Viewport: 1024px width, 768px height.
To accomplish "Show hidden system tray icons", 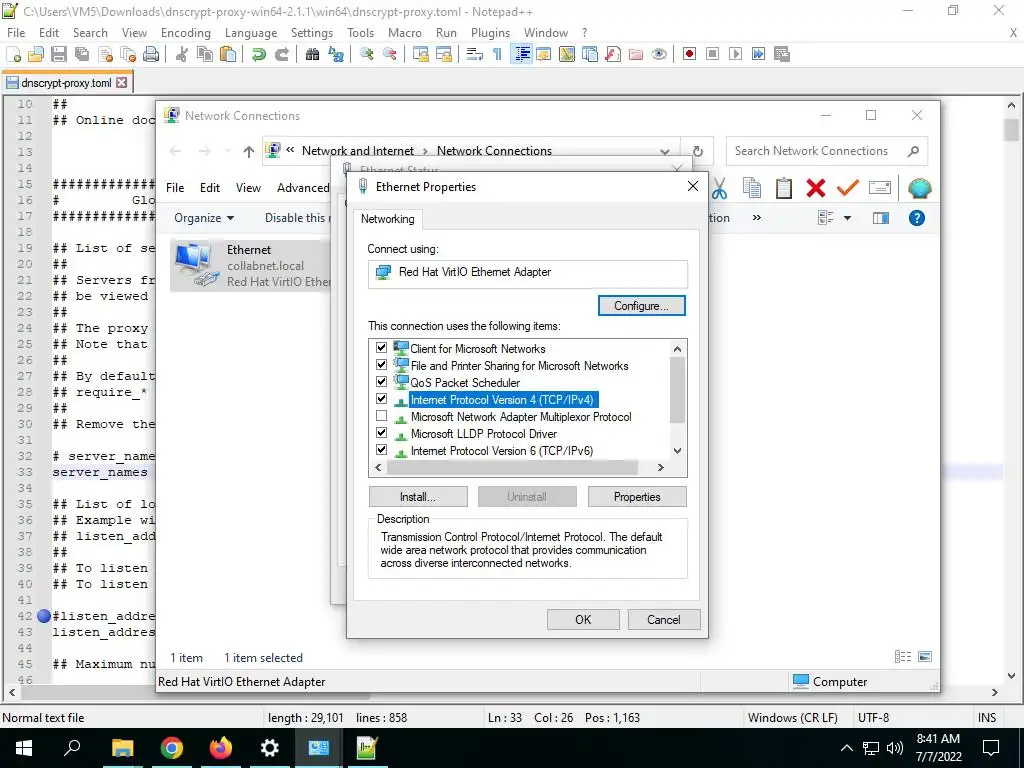I will pos(846,748).
